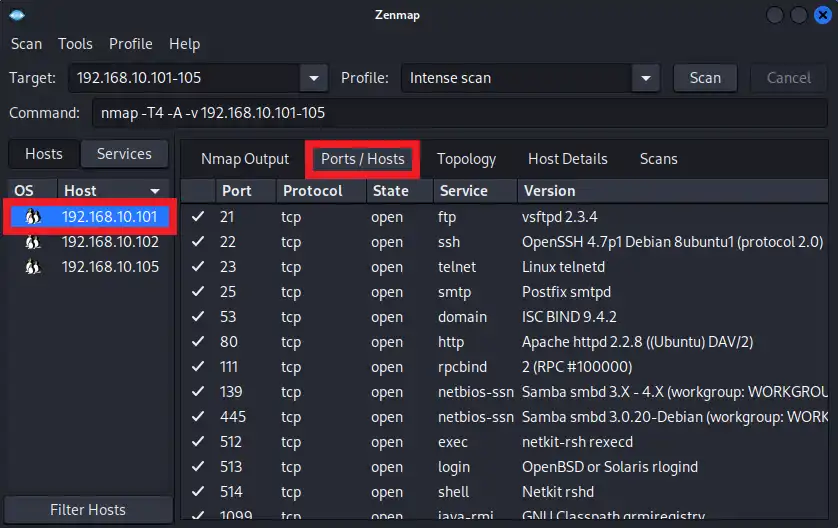Sort by the Port column header
838x528 pixels.
246,191
